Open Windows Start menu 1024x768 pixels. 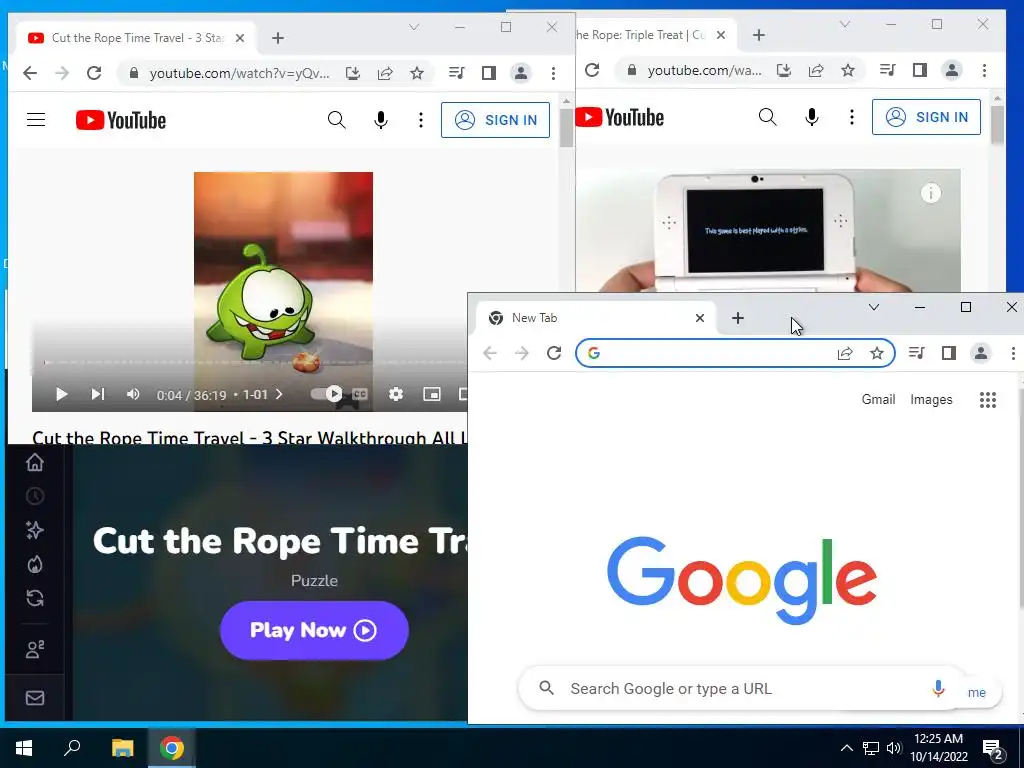coord(24,748)
